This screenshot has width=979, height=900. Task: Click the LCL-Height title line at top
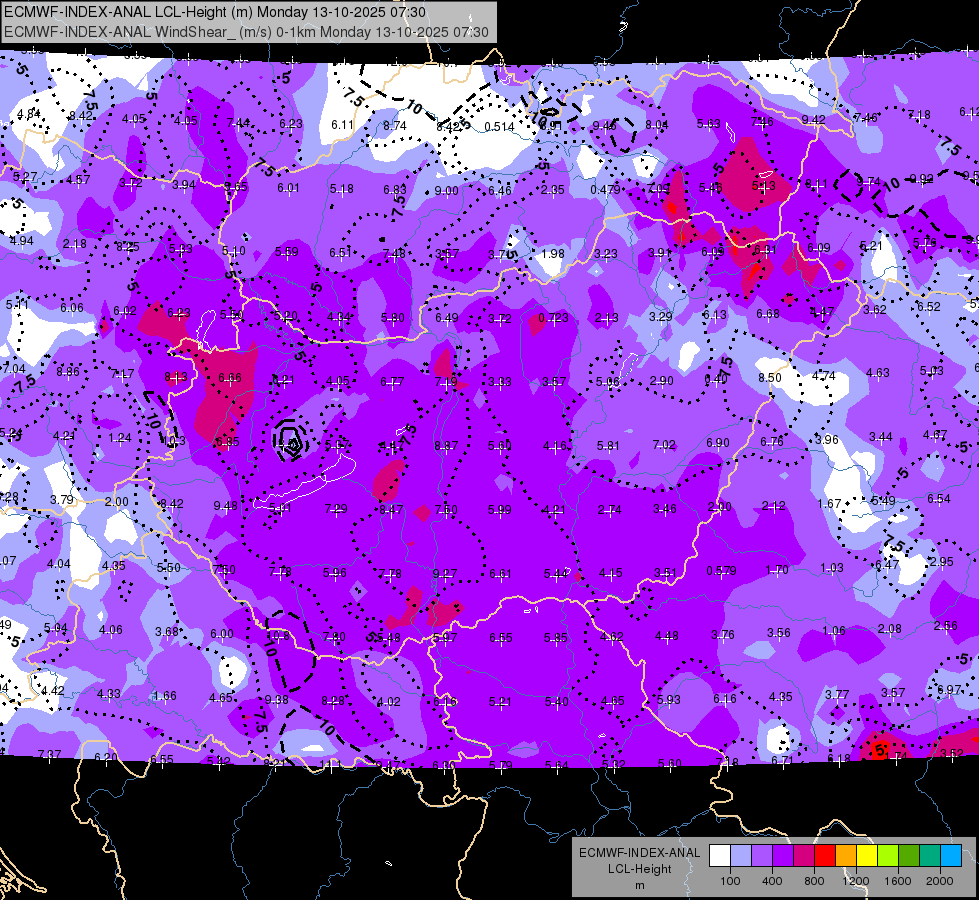click(x=215, y=12)
